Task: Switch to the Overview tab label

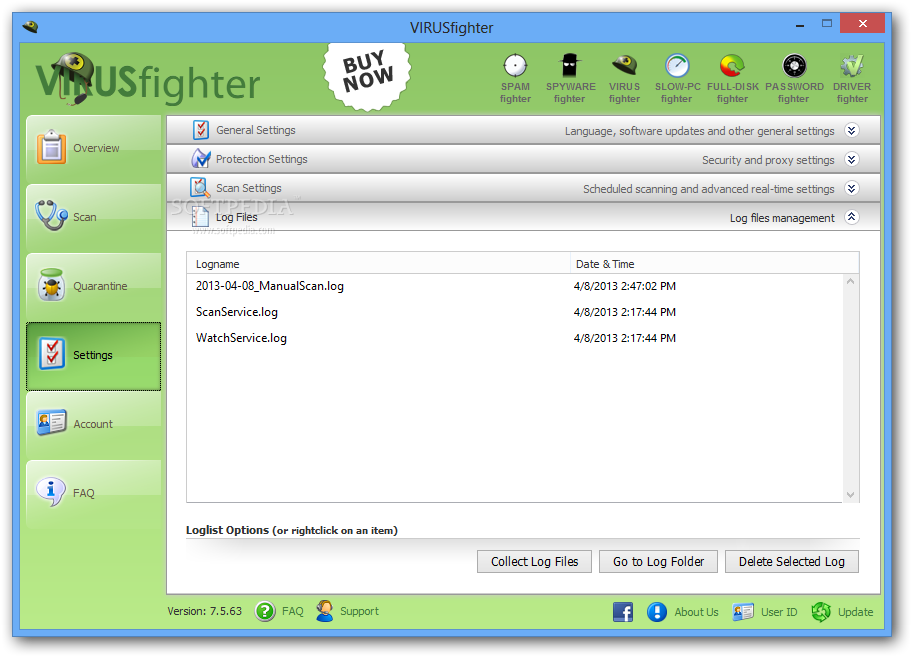Action: click(96, 148)
